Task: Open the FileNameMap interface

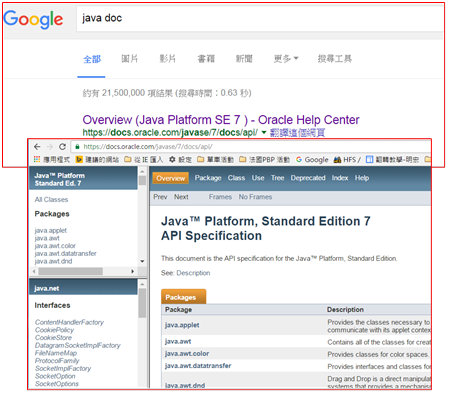Action: 56,353
